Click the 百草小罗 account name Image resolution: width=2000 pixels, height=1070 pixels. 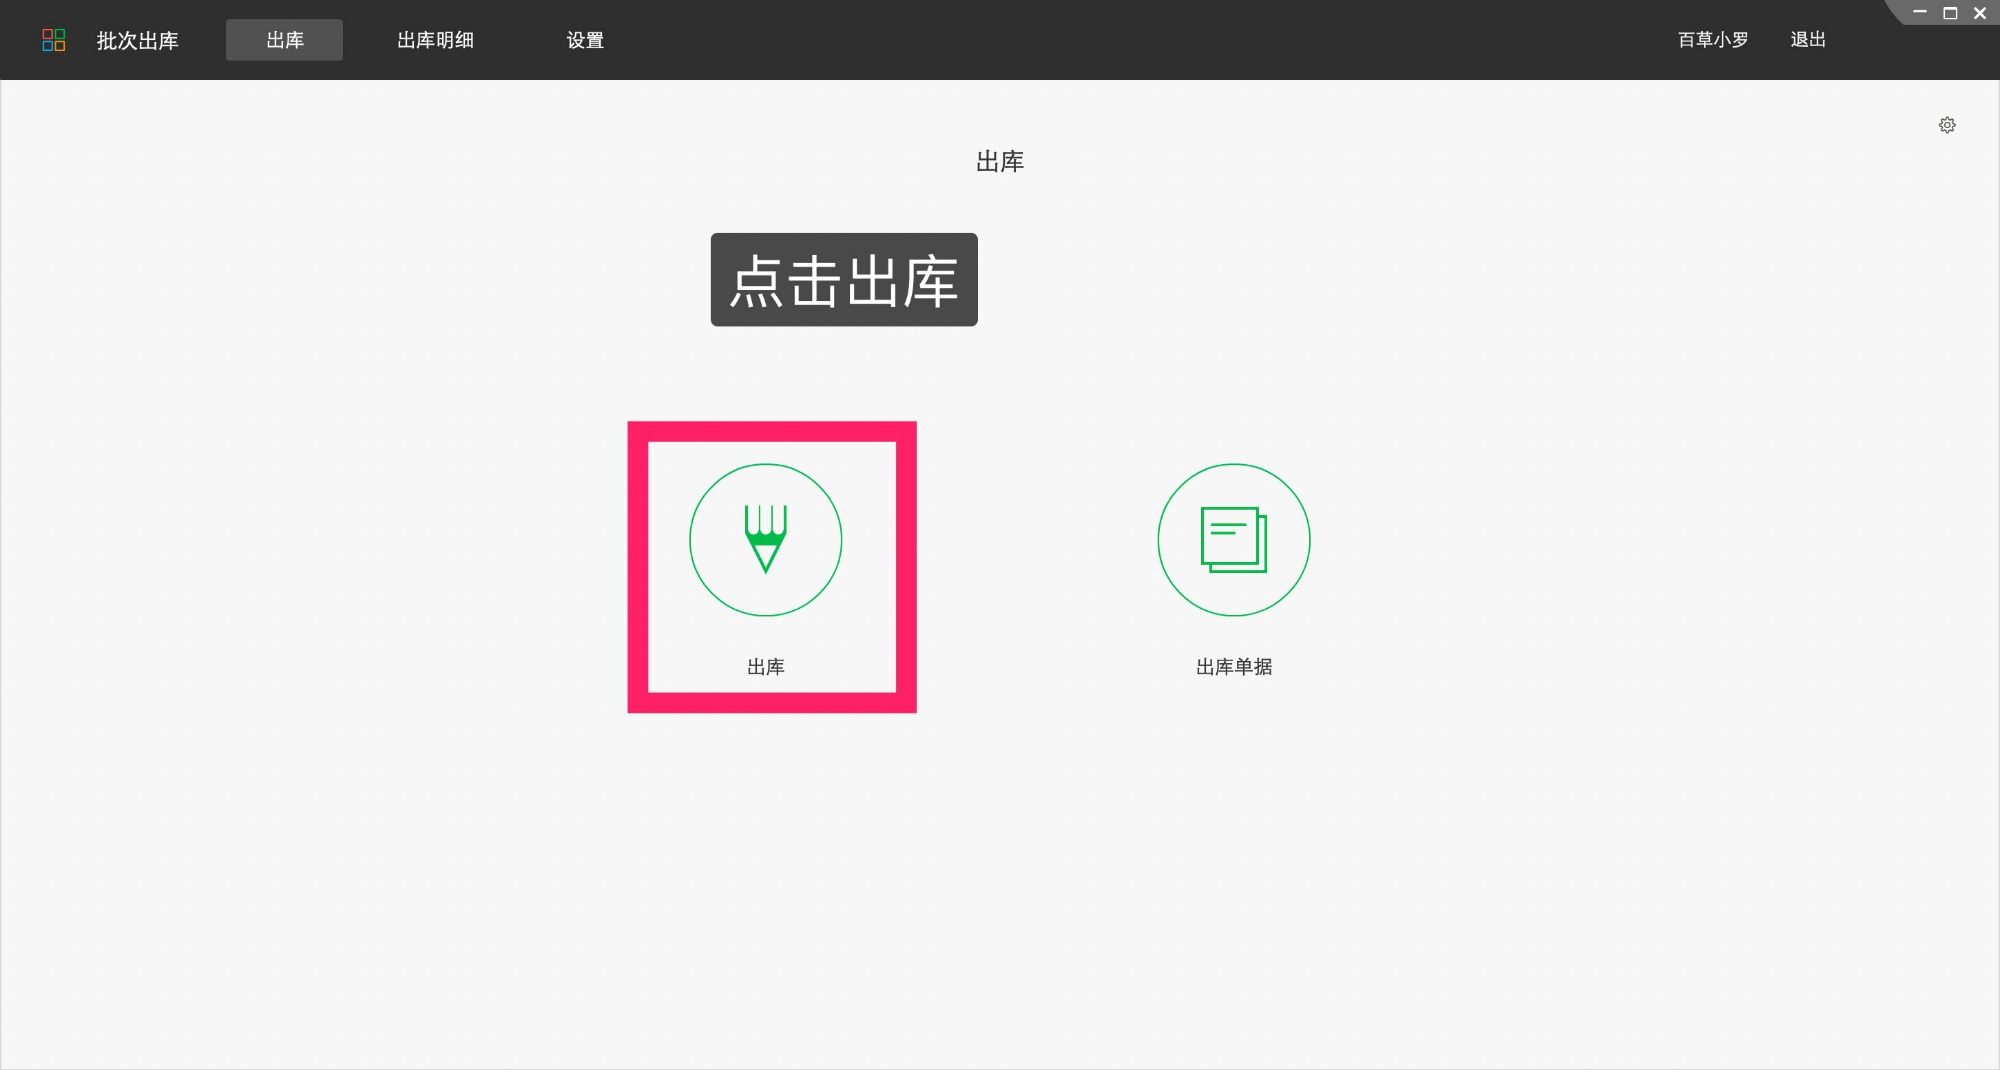(1711, 40)
